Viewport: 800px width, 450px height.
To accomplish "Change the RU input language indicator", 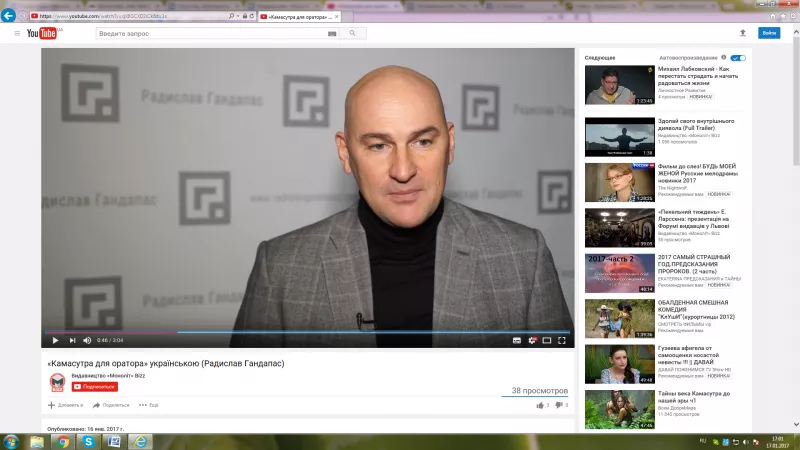I will coord(703,441).
